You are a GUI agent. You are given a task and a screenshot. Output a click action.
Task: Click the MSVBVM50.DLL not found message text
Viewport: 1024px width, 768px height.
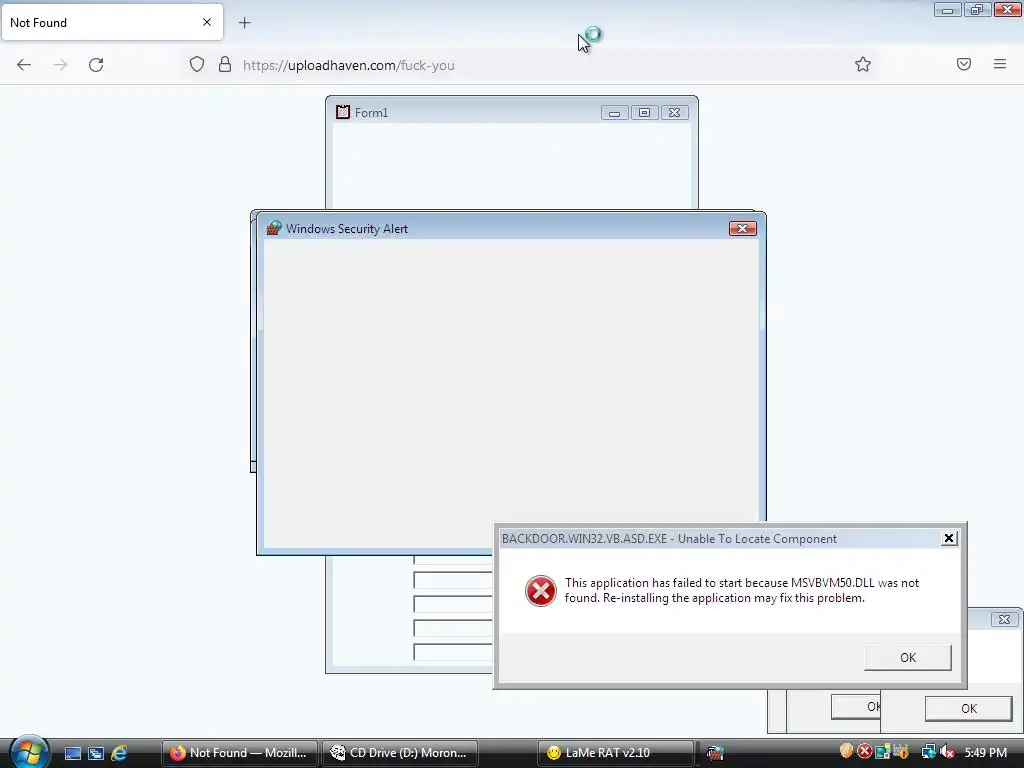tap(742, 590)
